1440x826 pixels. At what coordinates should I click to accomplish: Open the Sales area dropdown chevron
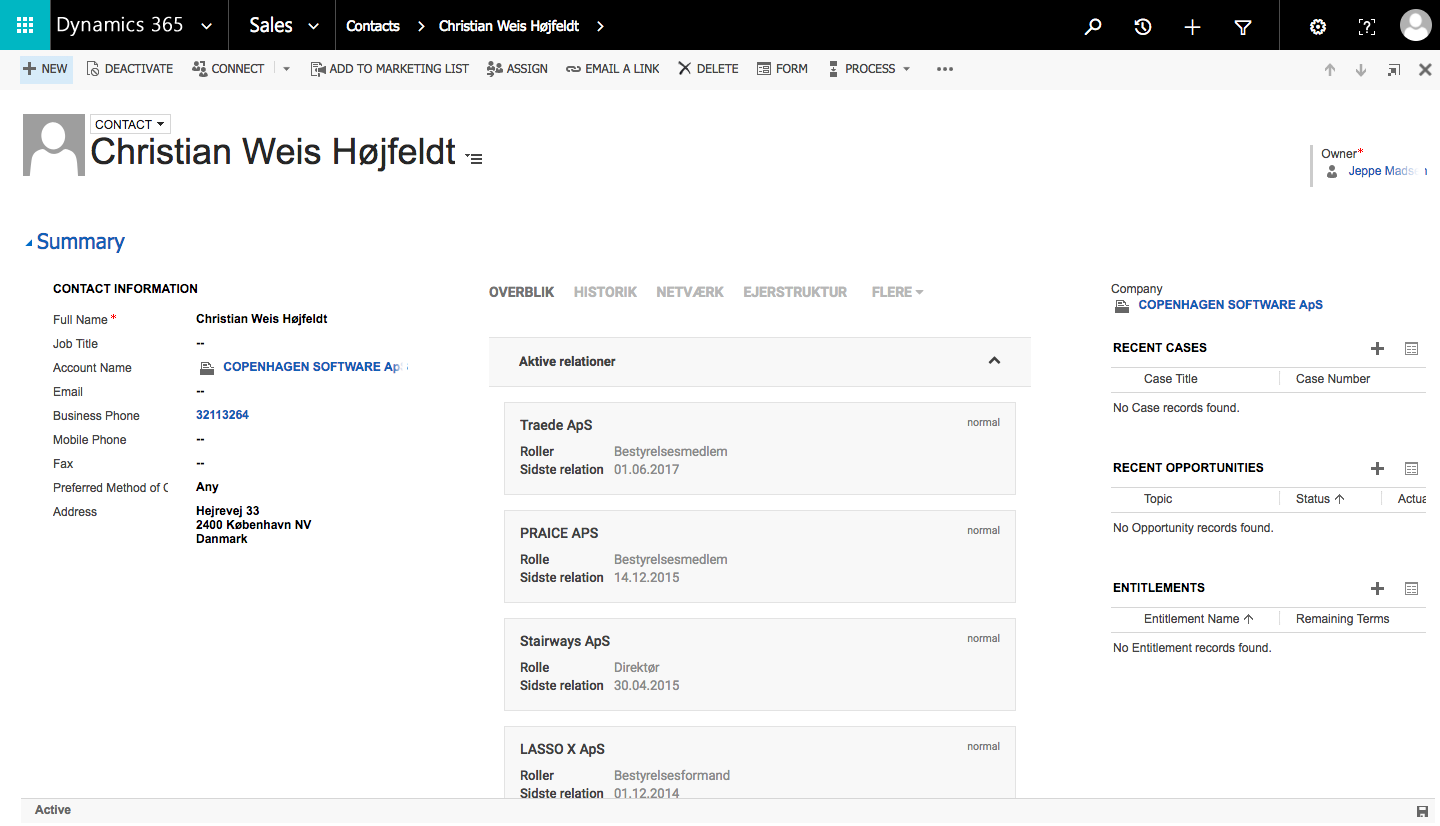coord(314,27)
